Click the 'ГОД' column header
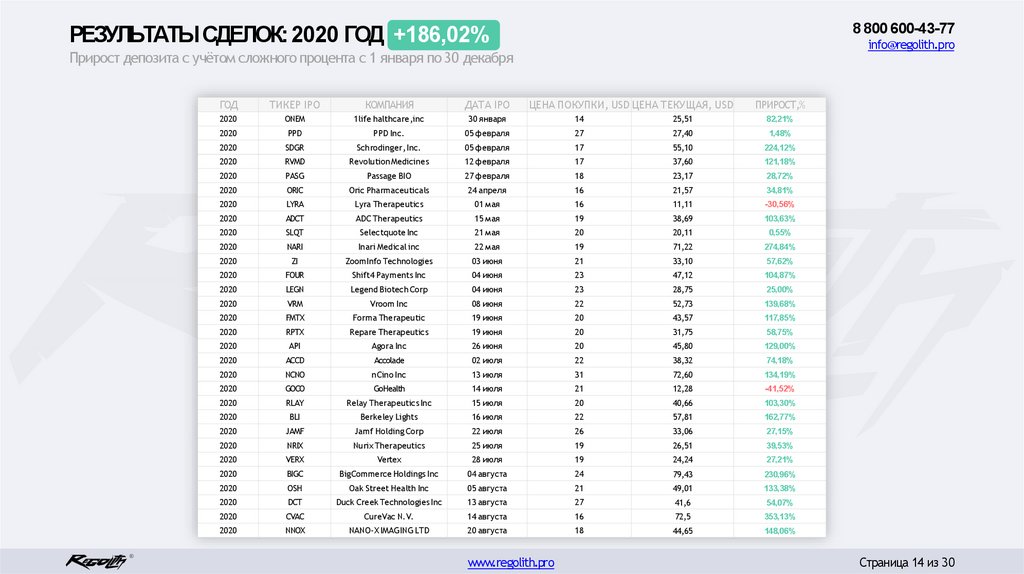The width and height of the screenshot is (1024, 574). [x=229, y=104]
